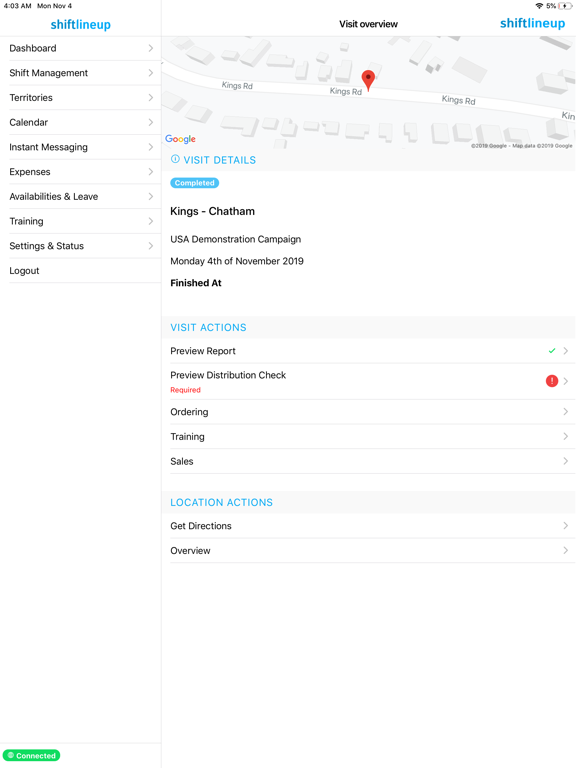The image size is (576, 768).
Task: Expand the Availabilities & Leave chevron
Action: pyautogui.click(x=151, y=196)
